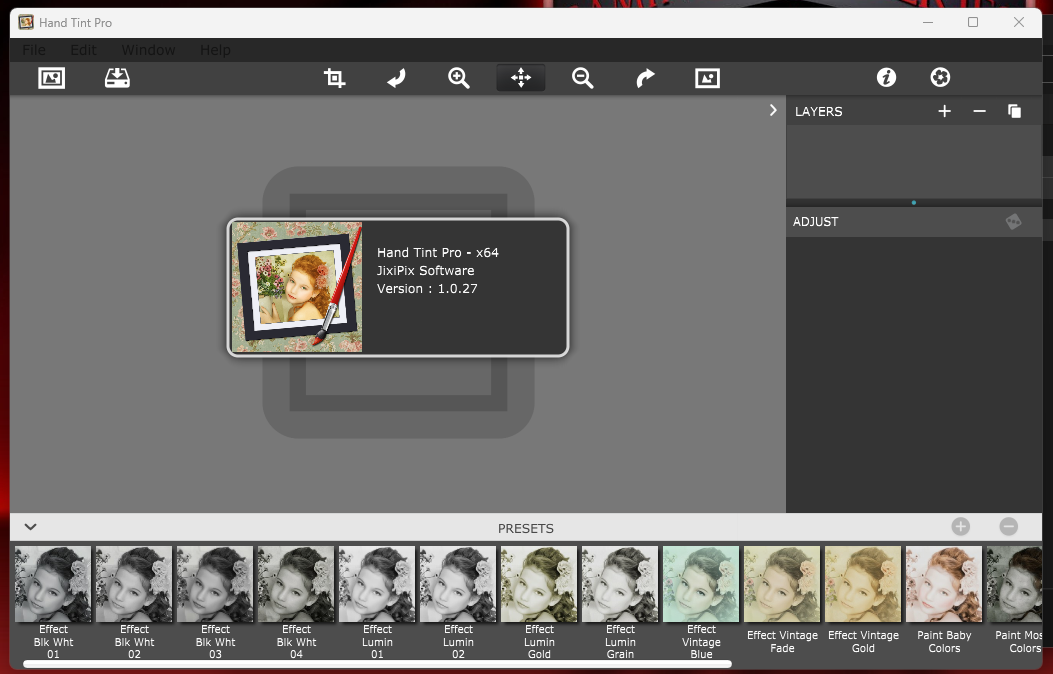Click the randomize dice icon in Adjust
The image size is (1053, 674).
coord(1013,222)
